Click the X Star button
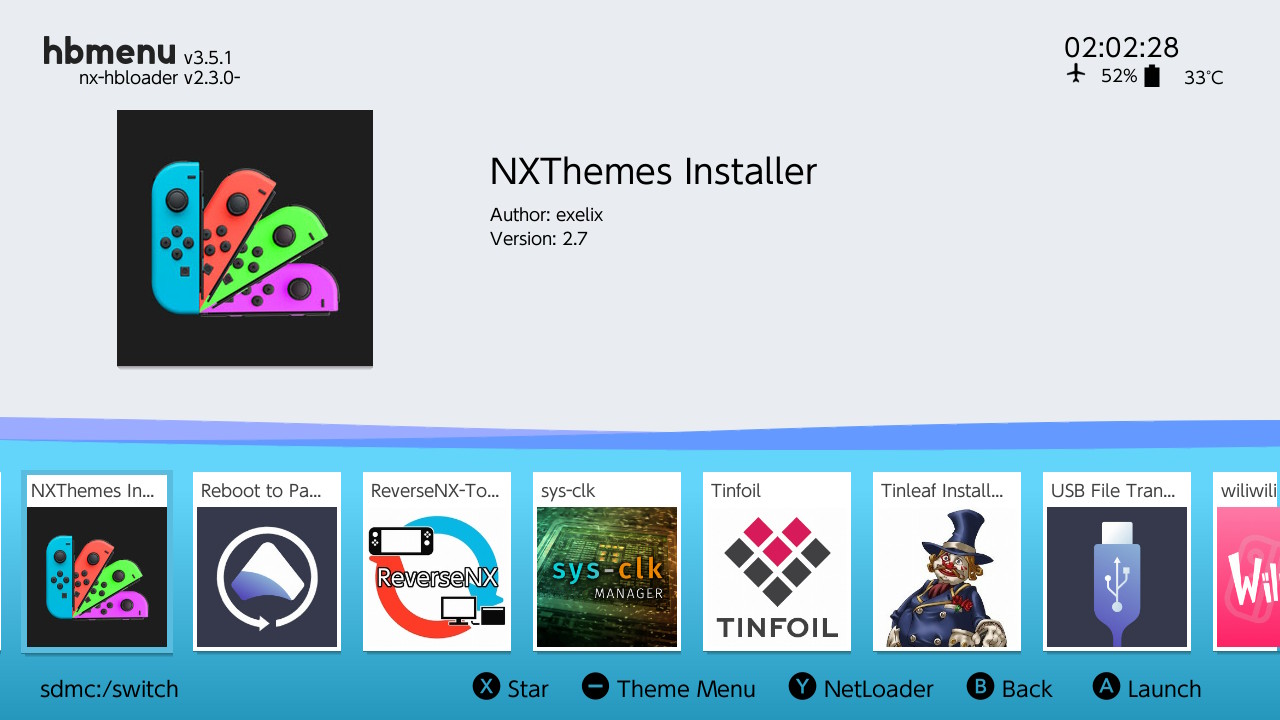 511,688
